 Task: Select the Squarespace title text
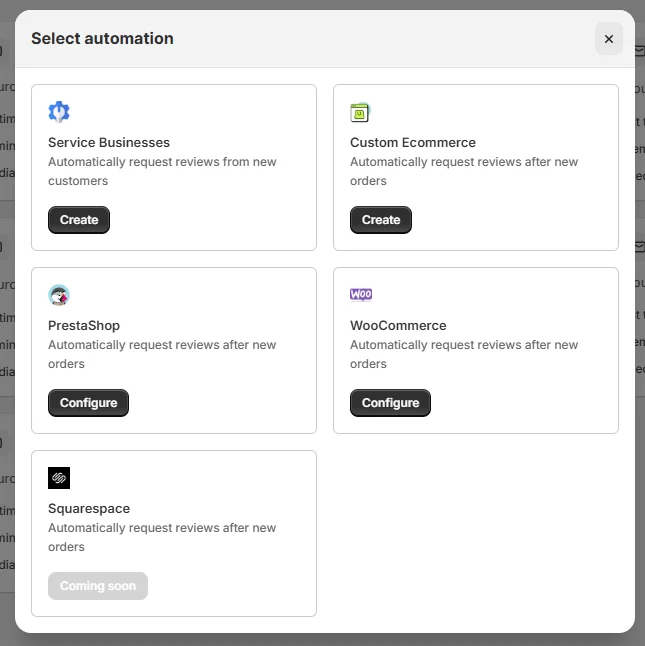(89, 508)
